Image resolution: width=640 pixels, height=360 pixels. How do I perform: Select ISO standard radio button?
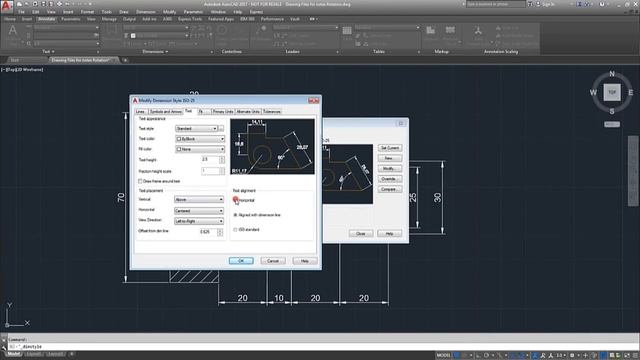click(x=235, y=230)
